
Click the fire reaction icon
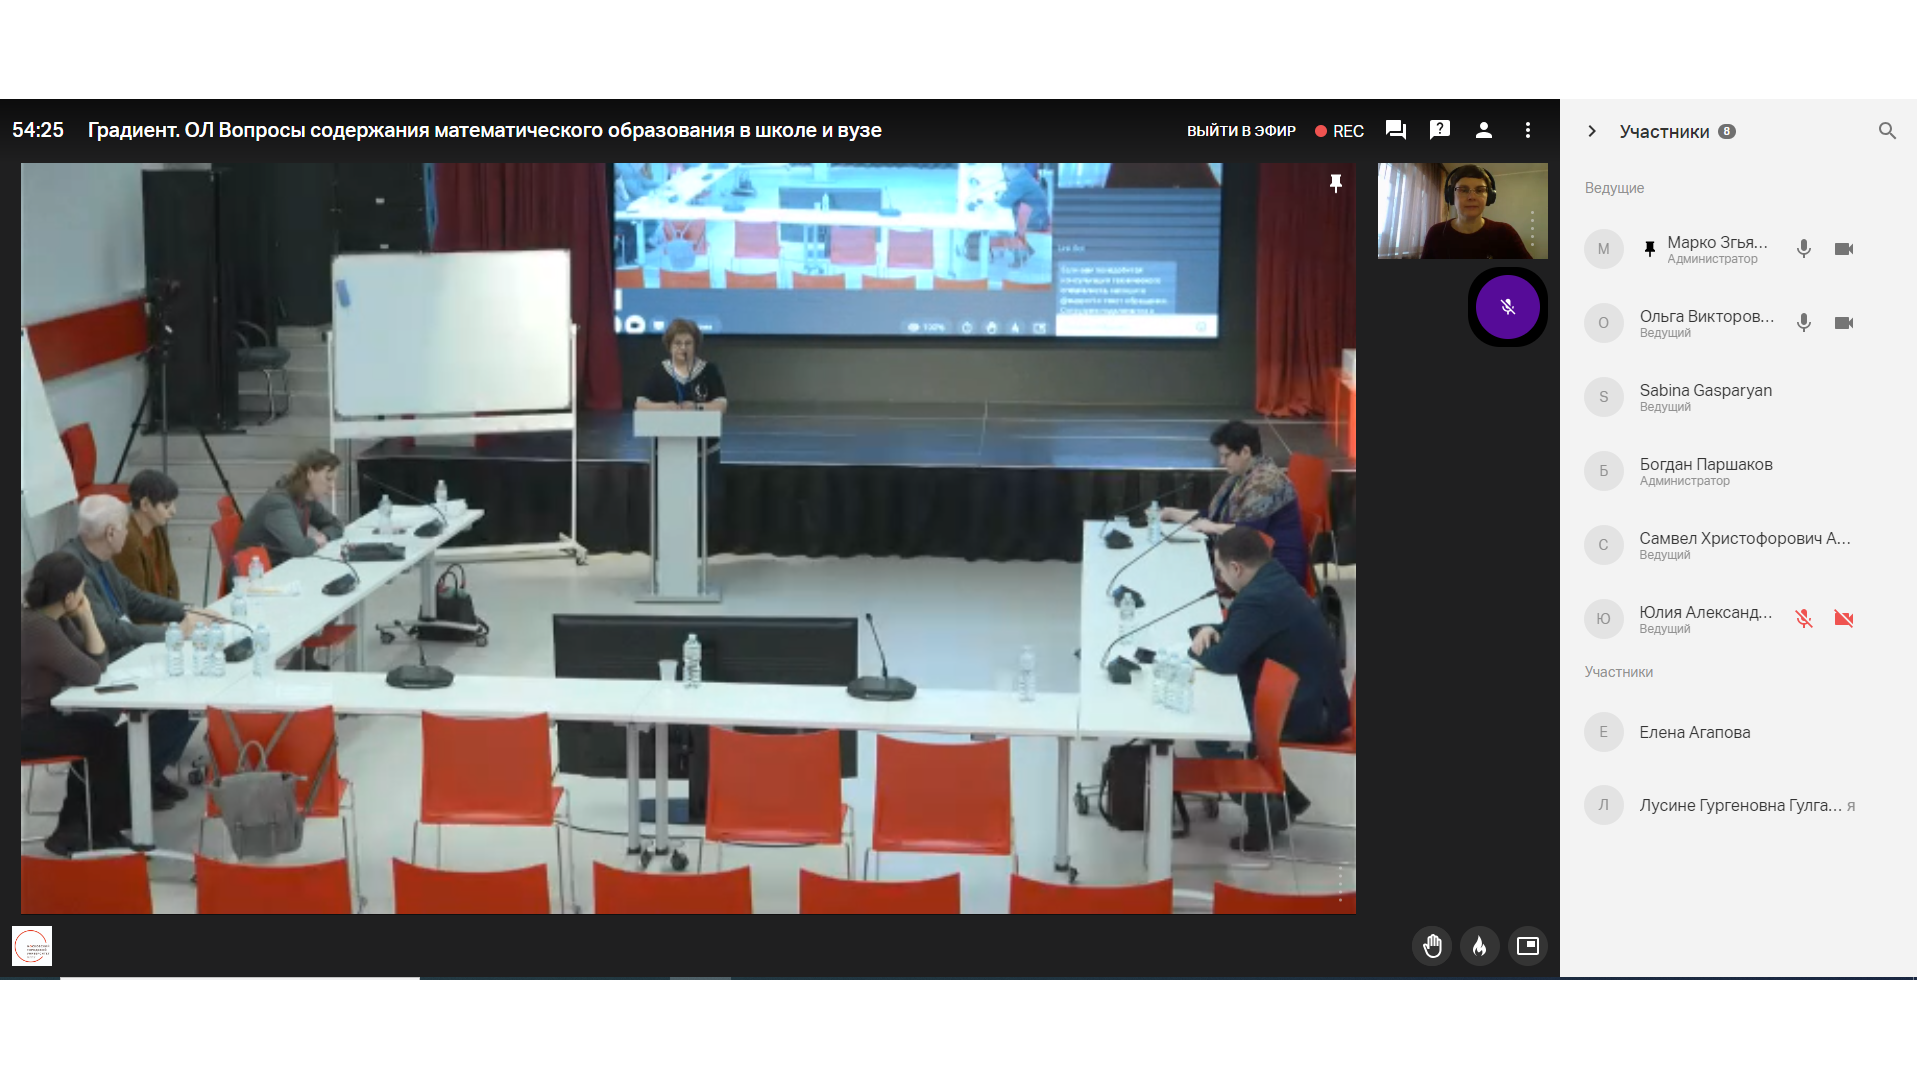[x=1479, y=946]
